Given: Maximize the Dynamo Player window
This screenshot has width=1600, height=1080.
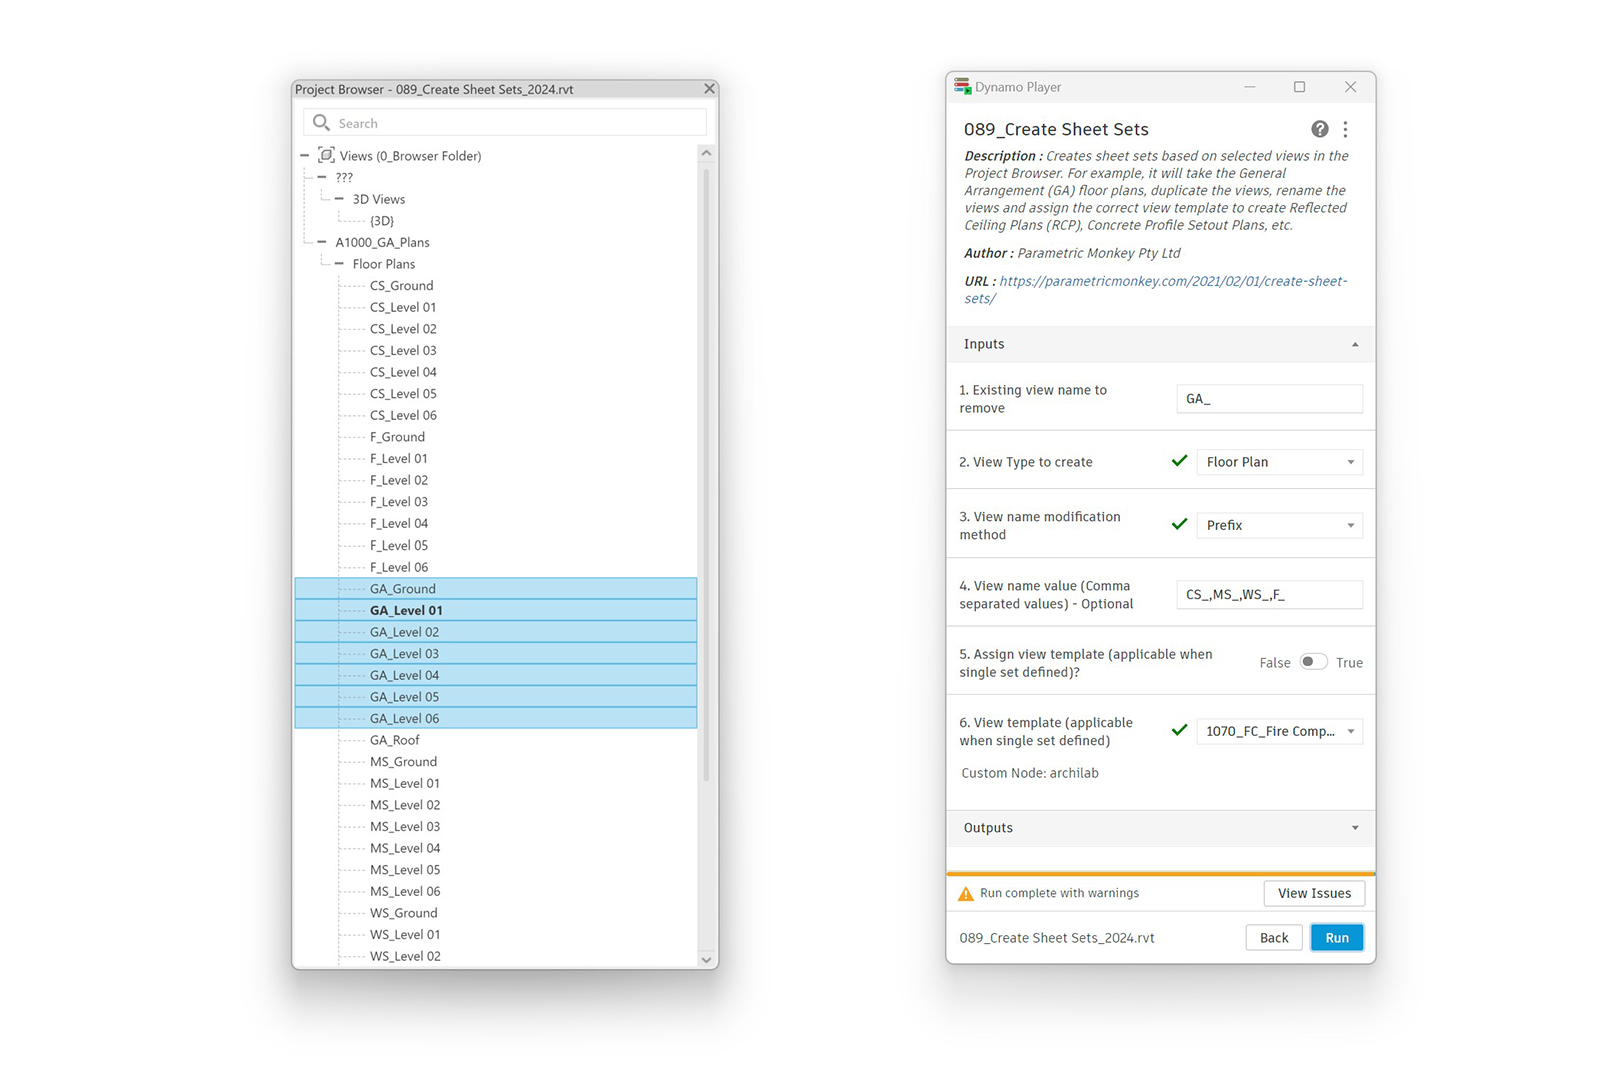Looking at the screenshot, I should click(x=1299, y=87).
